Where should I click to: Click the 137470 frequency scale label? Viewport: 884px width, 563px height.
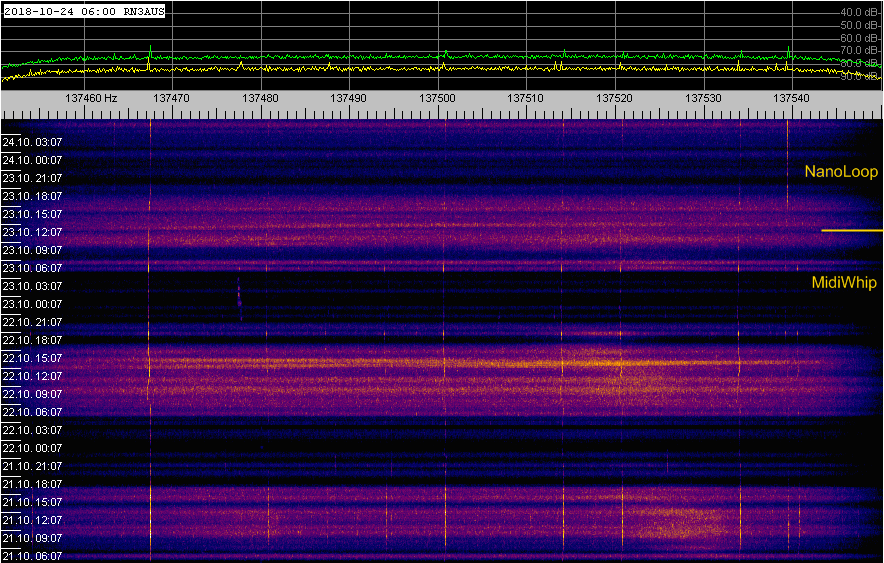point(171,99)
